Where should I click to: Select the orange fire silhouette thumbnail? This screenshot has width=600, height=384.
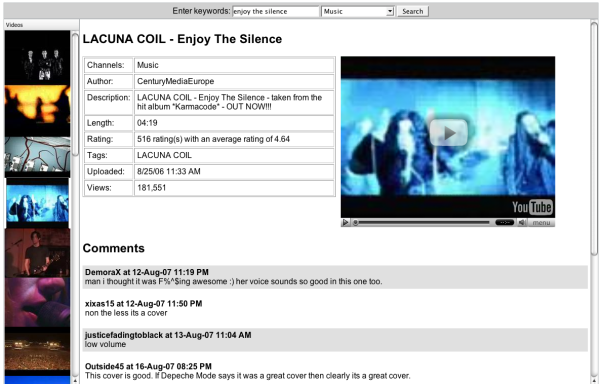pyautogui.click(x=38, y=110)
